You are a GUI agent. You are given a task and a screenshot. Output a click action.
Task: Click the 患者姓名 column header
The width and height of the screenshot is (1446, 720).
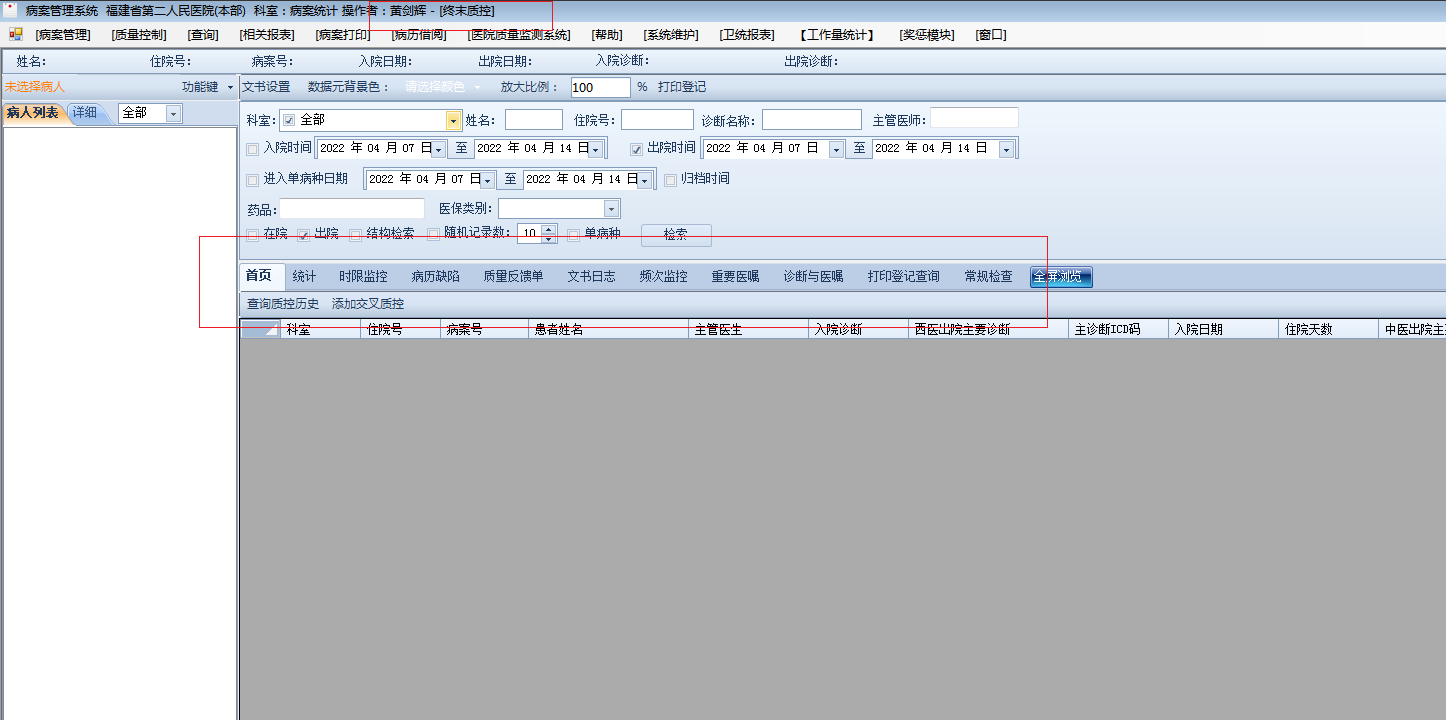click(x=609, y=329)
